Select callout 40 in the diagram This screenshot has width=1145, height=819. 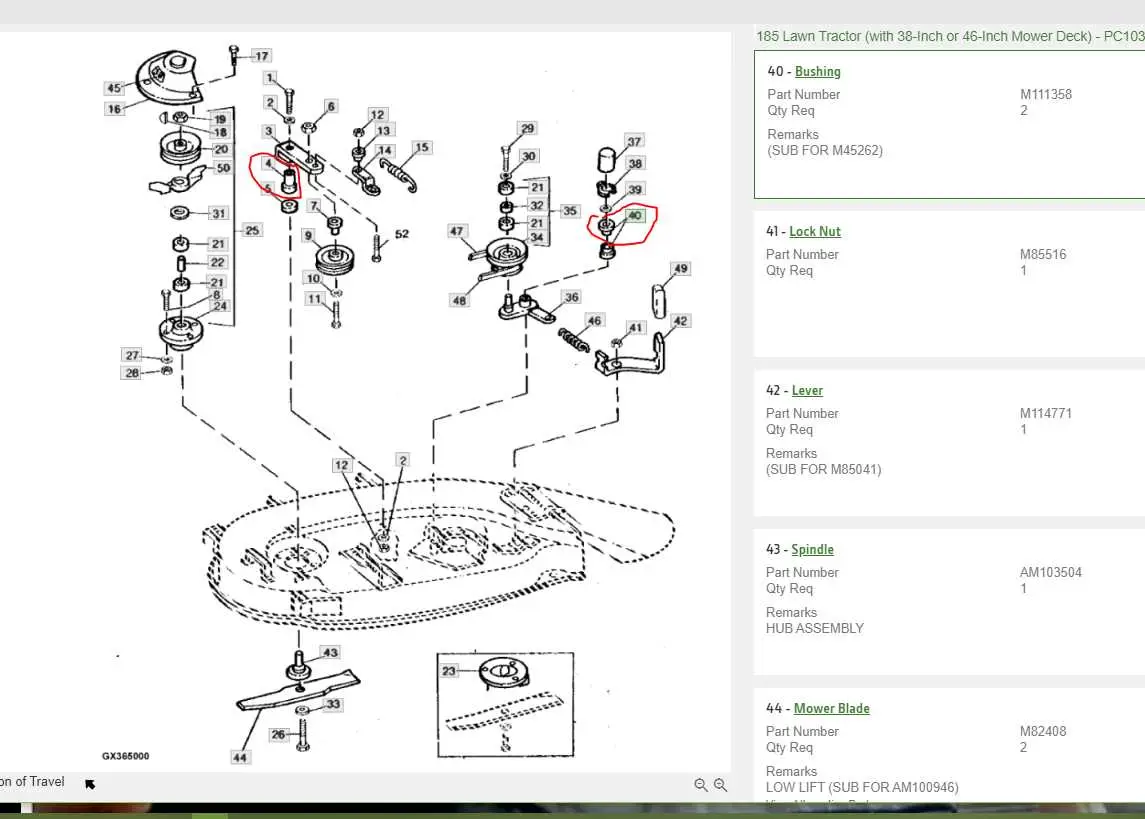click(635, 215)
